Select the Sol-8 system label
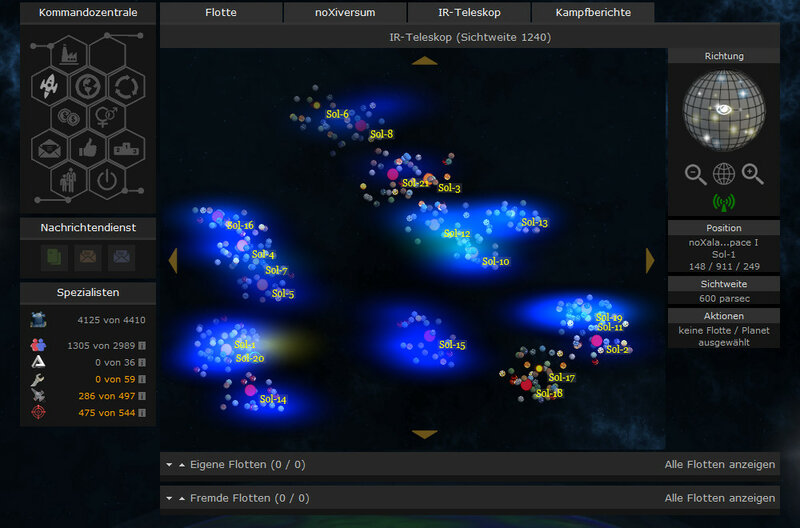800x528 pixels. [x=382, y=134]
